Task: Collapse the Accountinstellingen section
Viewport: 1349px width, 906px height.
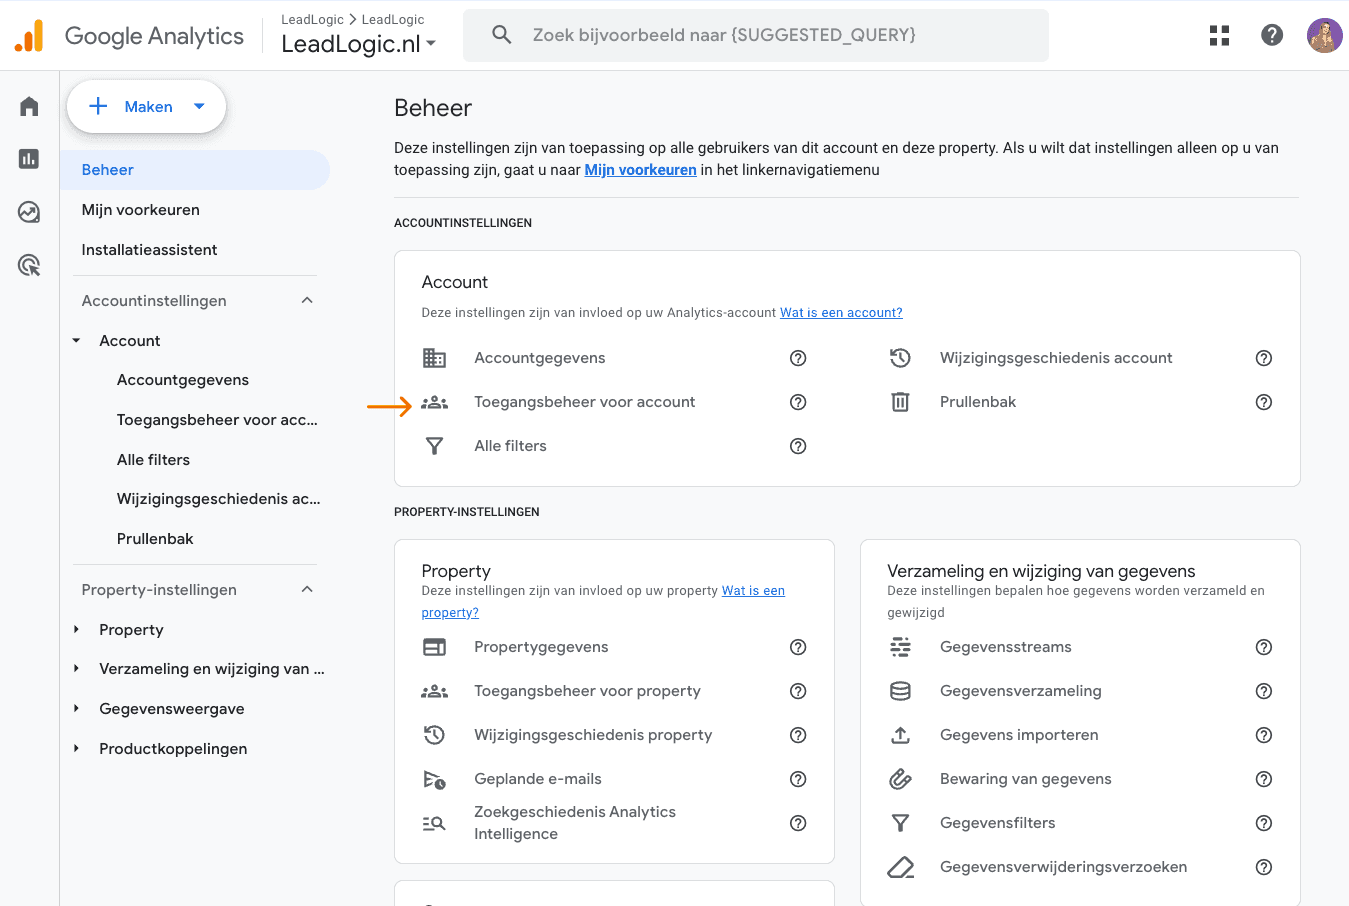Action: click(307, 301)
